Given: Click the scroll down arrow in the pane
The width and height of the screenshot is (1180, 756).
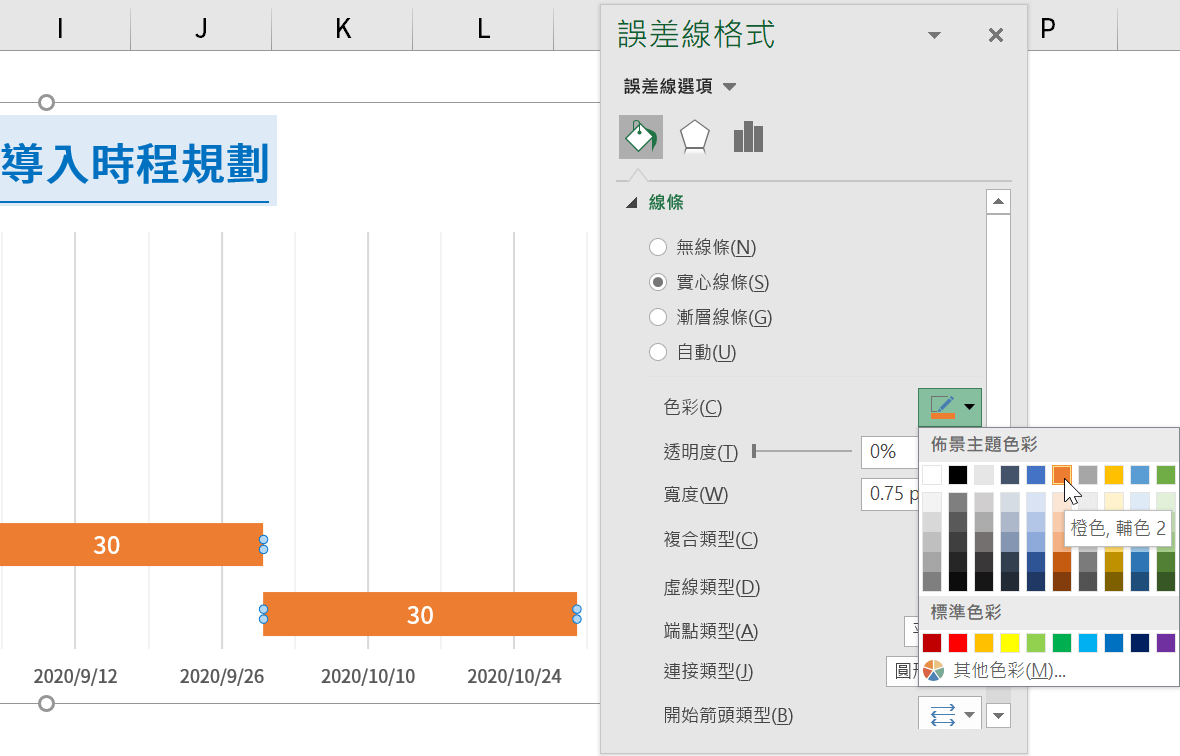Looking at the screenshot, I should pos(998,715).
